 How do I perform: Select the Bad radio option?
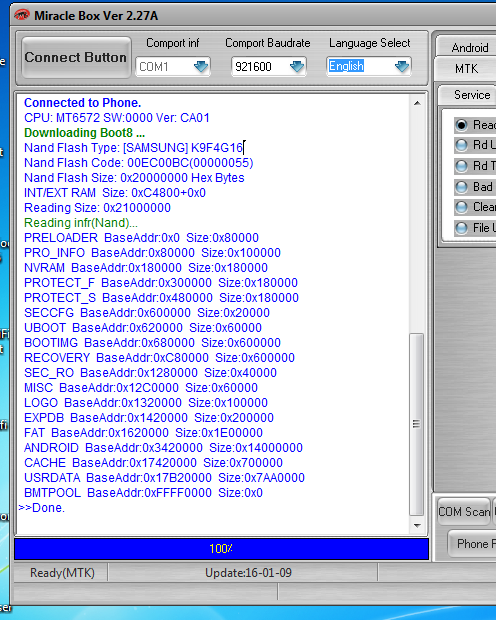461,186
